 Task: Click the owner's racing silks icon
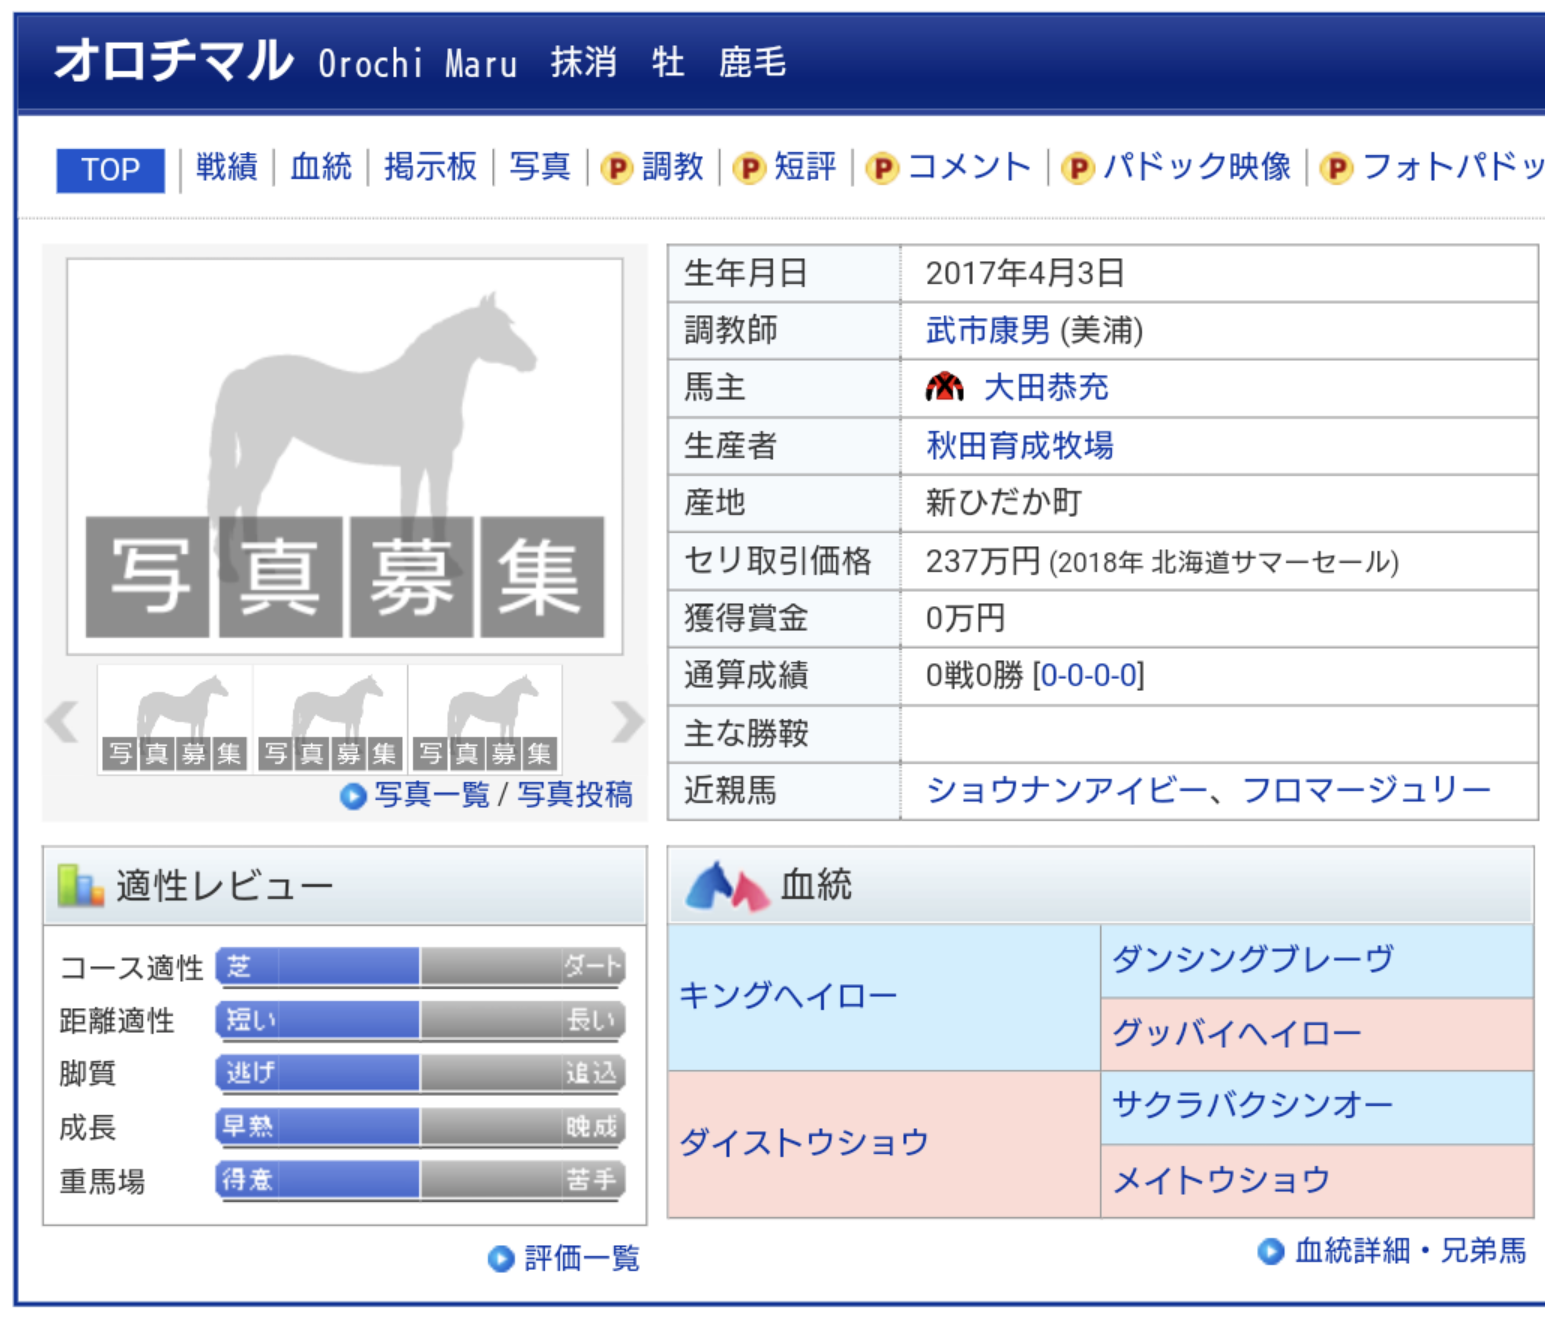tap(944, 388)
